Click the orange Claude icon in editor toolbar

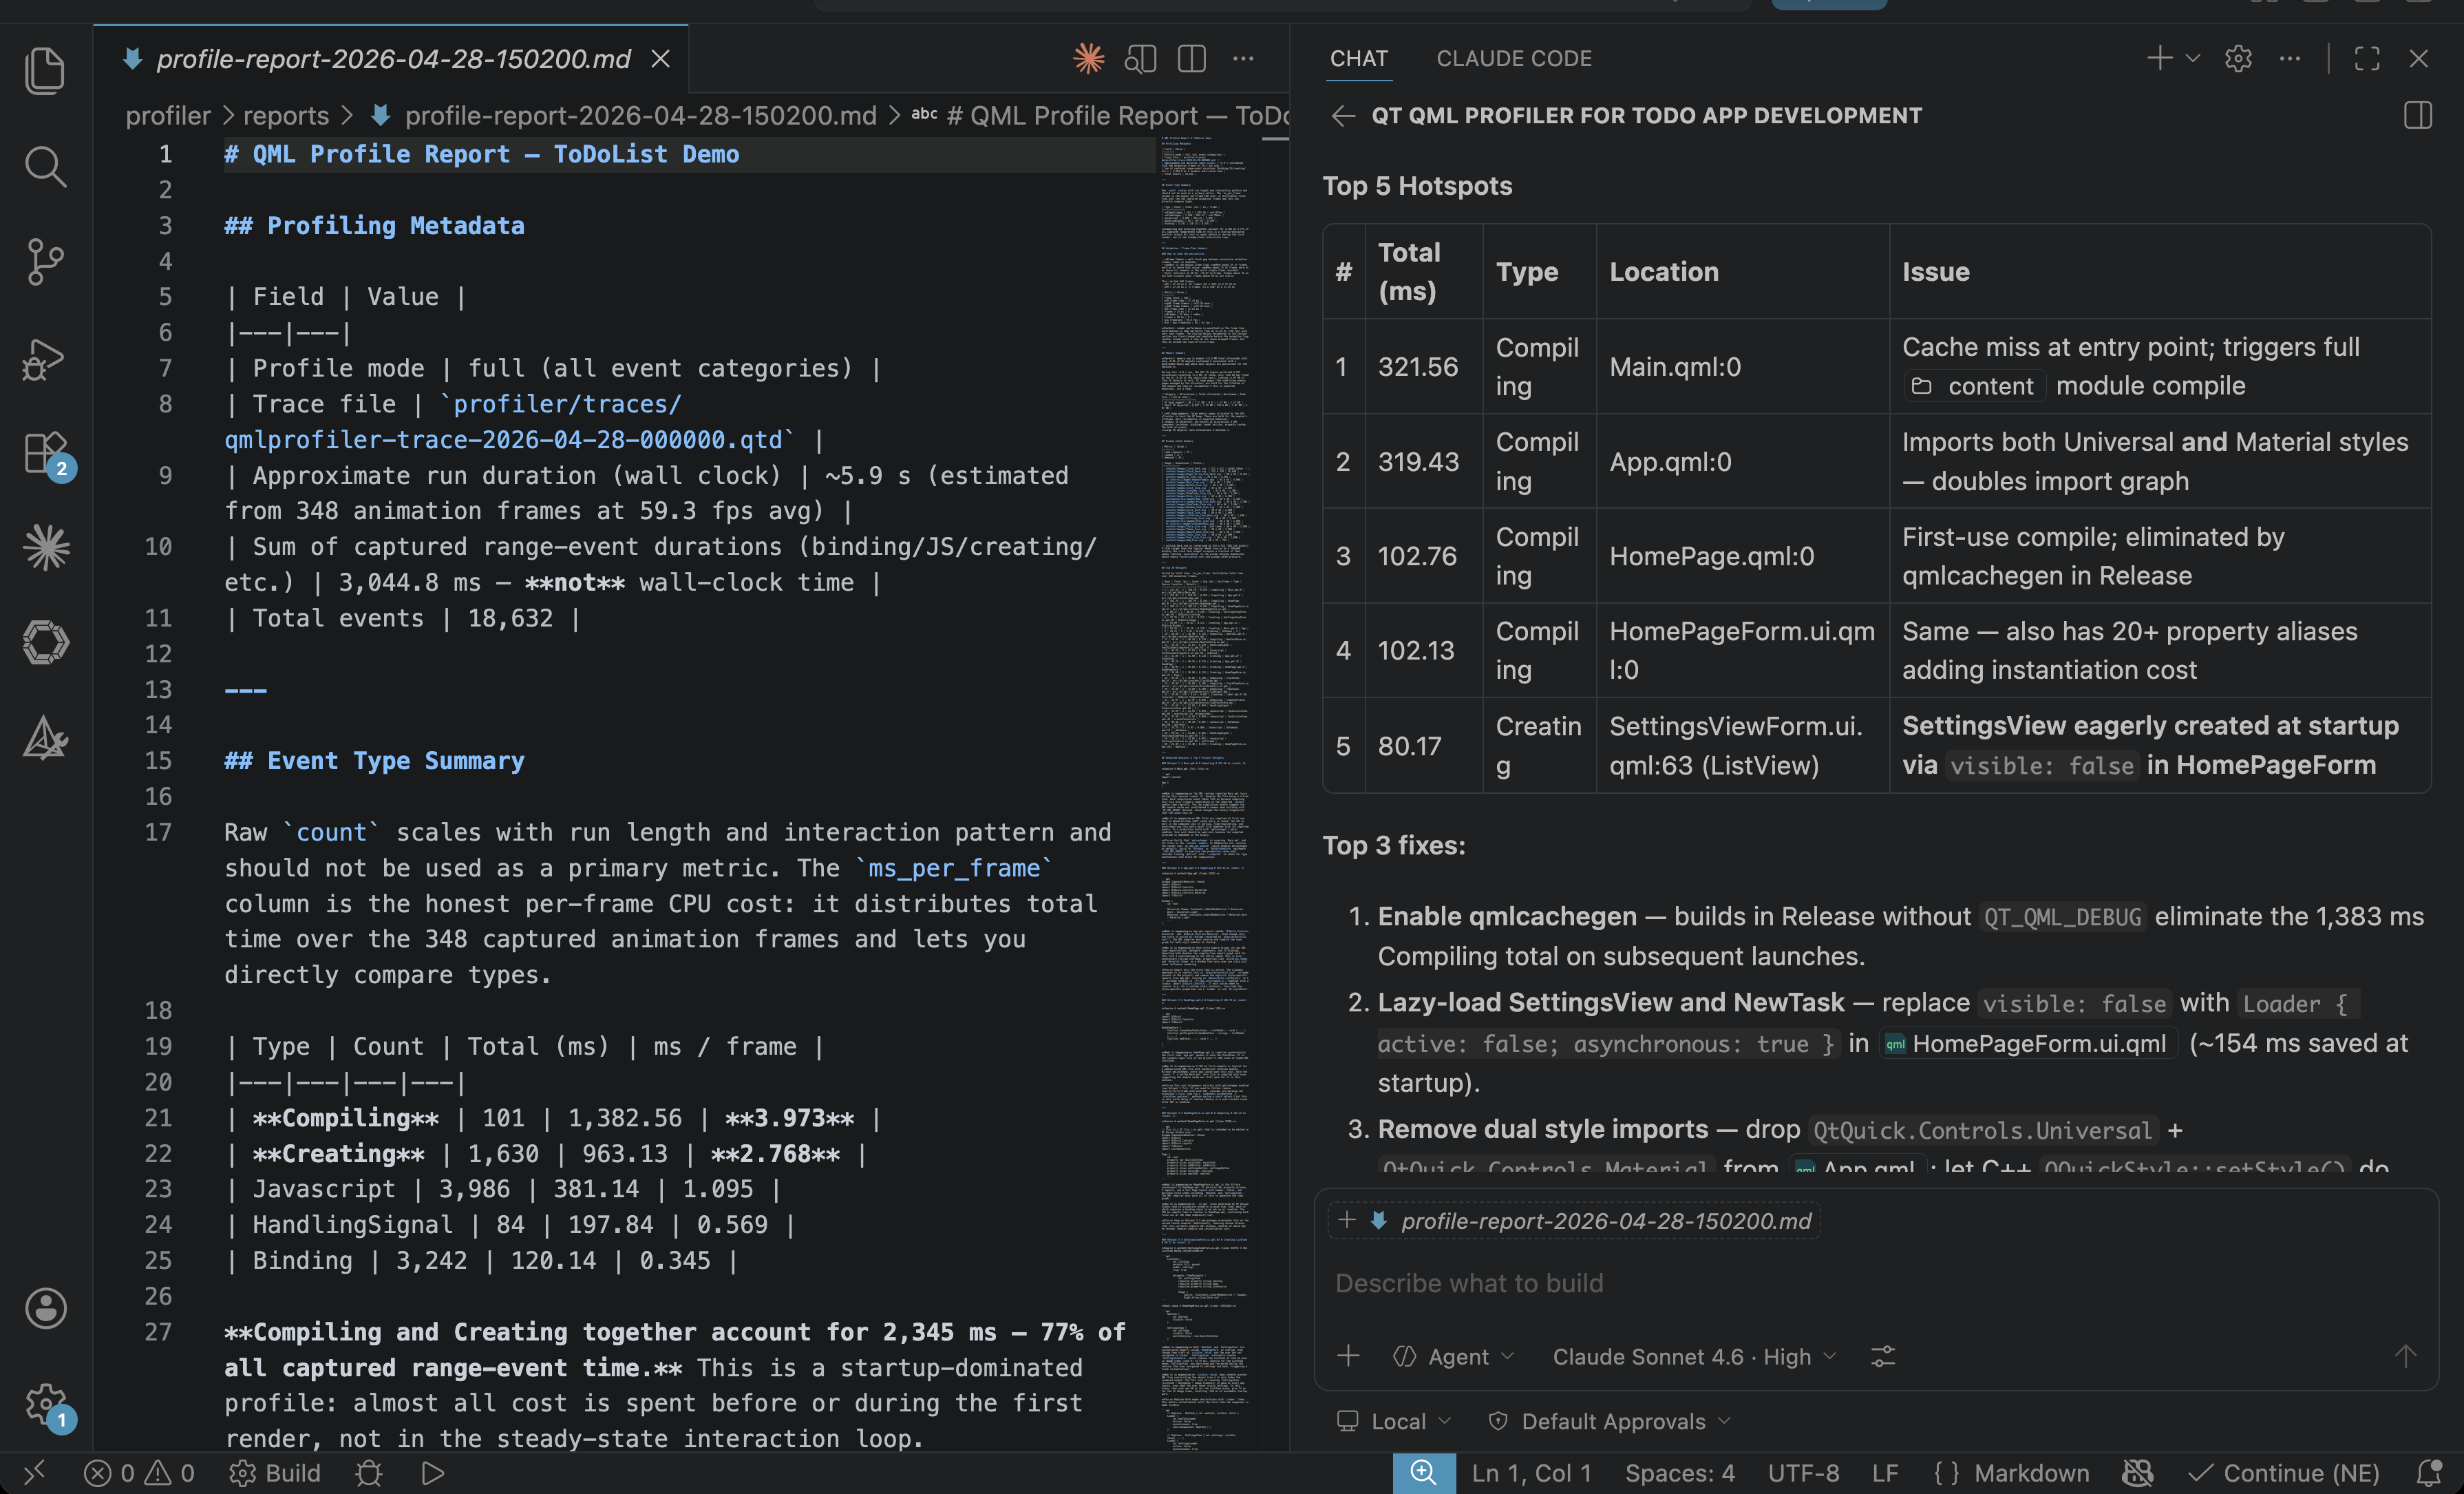click(1088, 59)
